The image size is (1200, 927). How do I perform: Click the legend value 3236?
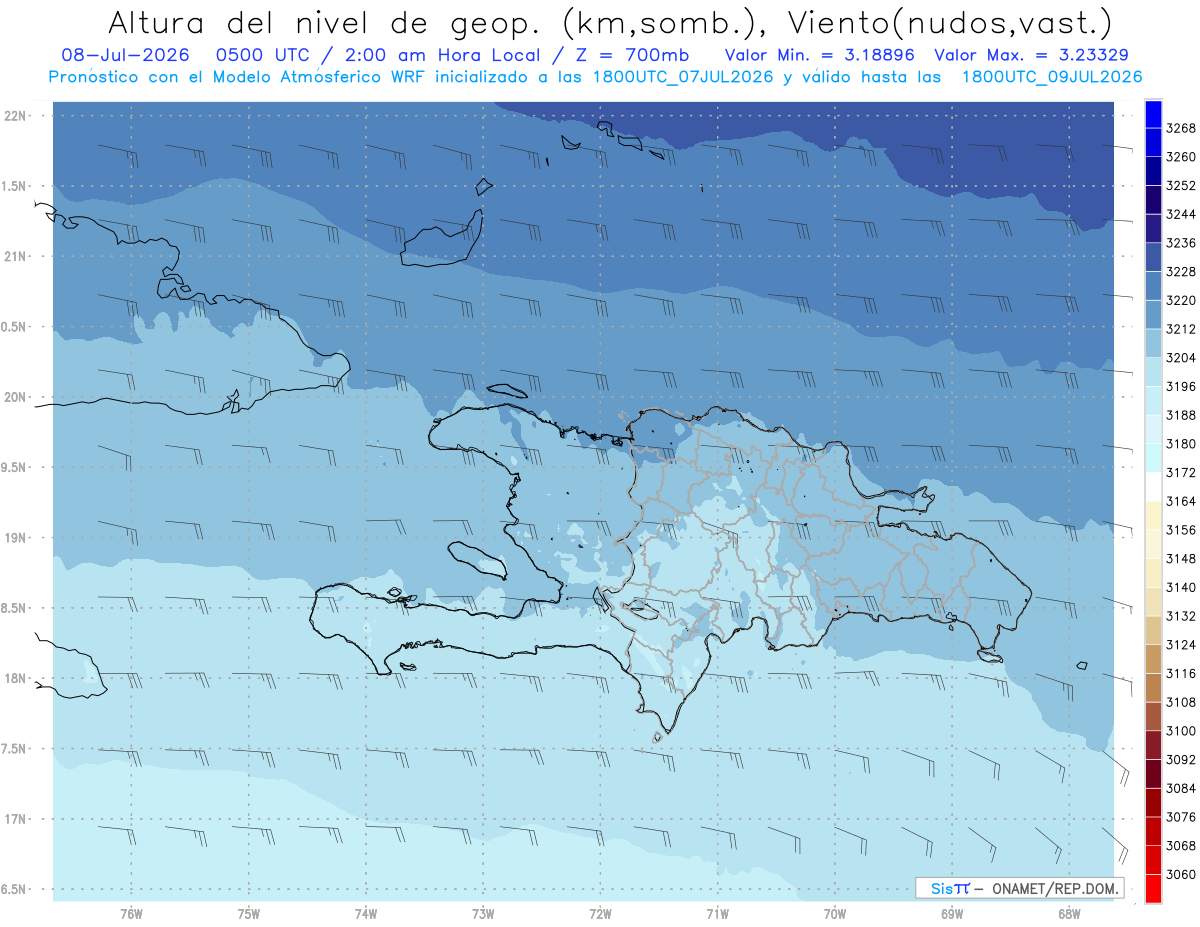(x=1181, y=243)
